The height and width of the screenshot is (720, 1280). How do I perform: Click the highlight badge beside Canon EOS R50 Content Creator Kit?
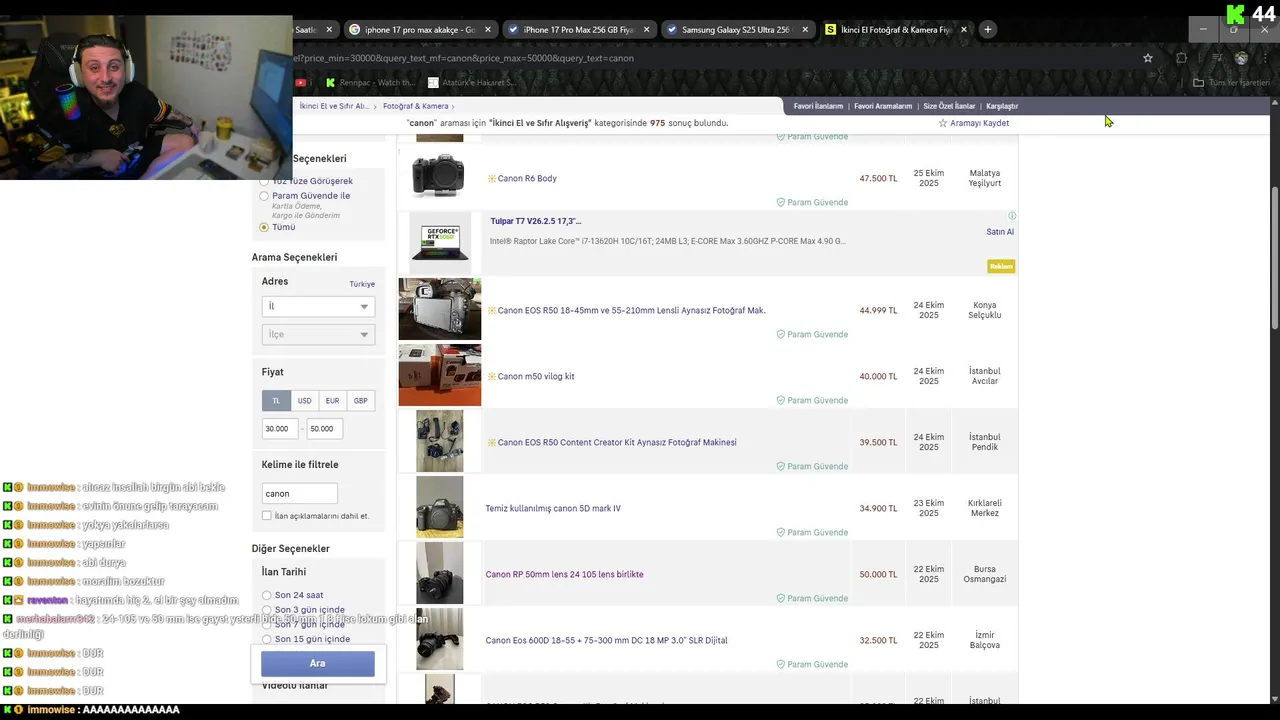point(492,442)
